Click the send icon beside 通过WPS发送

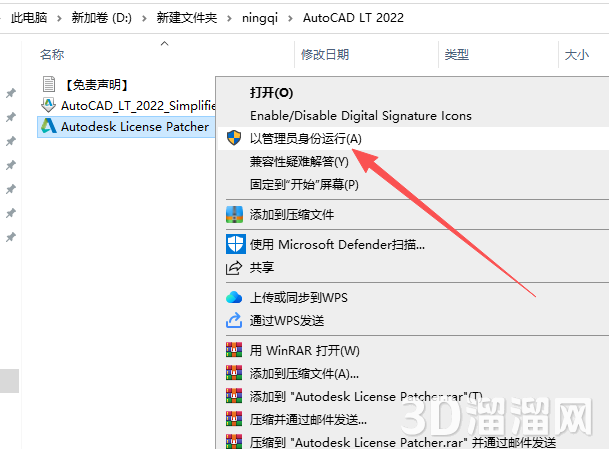click(234, 320)
